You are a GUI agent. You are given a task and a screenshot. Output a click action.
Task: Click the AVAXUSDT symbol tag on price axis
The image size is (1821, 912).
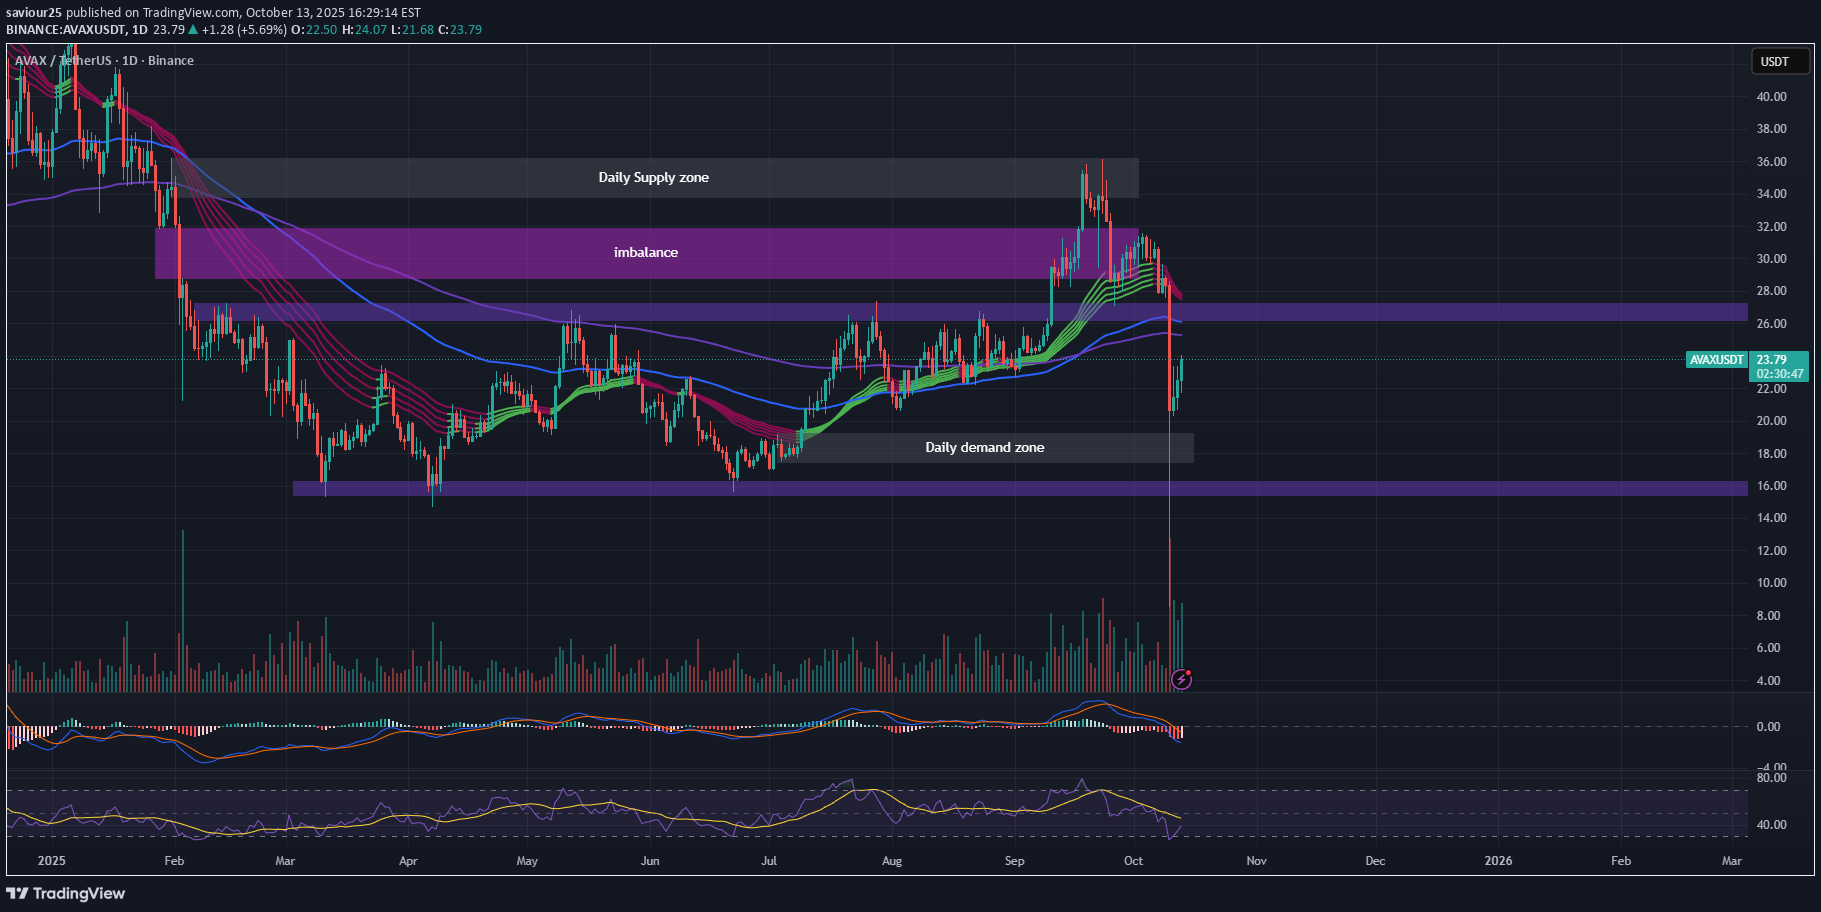coord(1716,360)
